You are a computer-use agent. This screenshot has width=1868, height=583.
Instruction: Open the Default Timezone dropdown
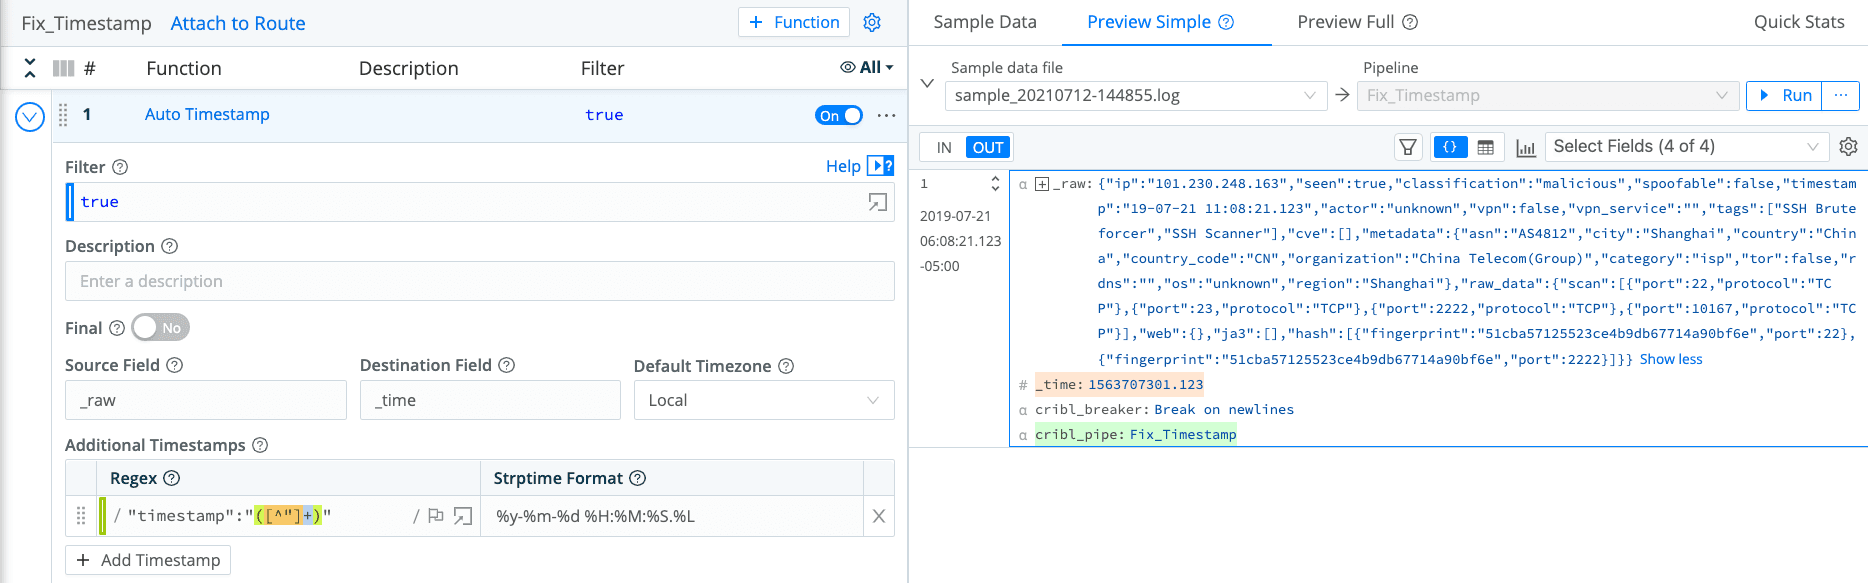763,400
